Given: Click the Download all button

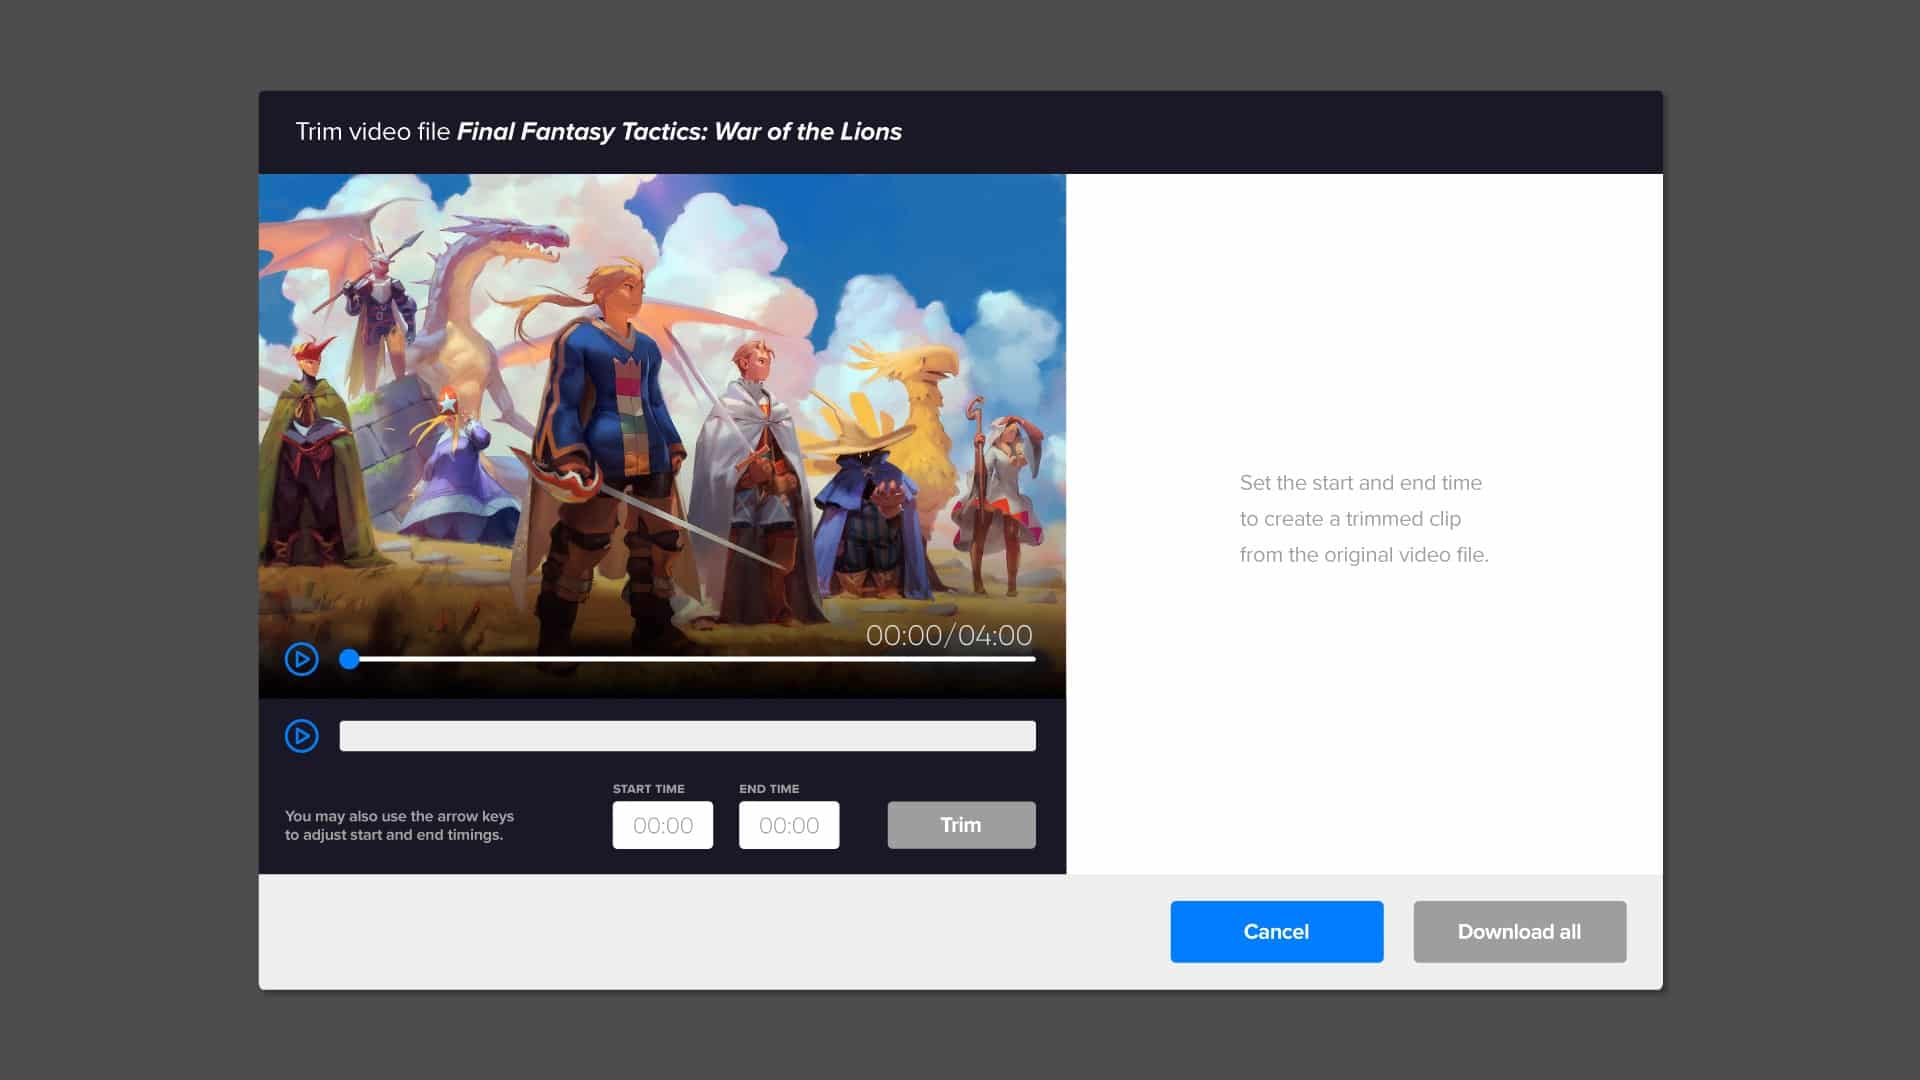Looking at the screenshot, I should [x=1520, y=932].
